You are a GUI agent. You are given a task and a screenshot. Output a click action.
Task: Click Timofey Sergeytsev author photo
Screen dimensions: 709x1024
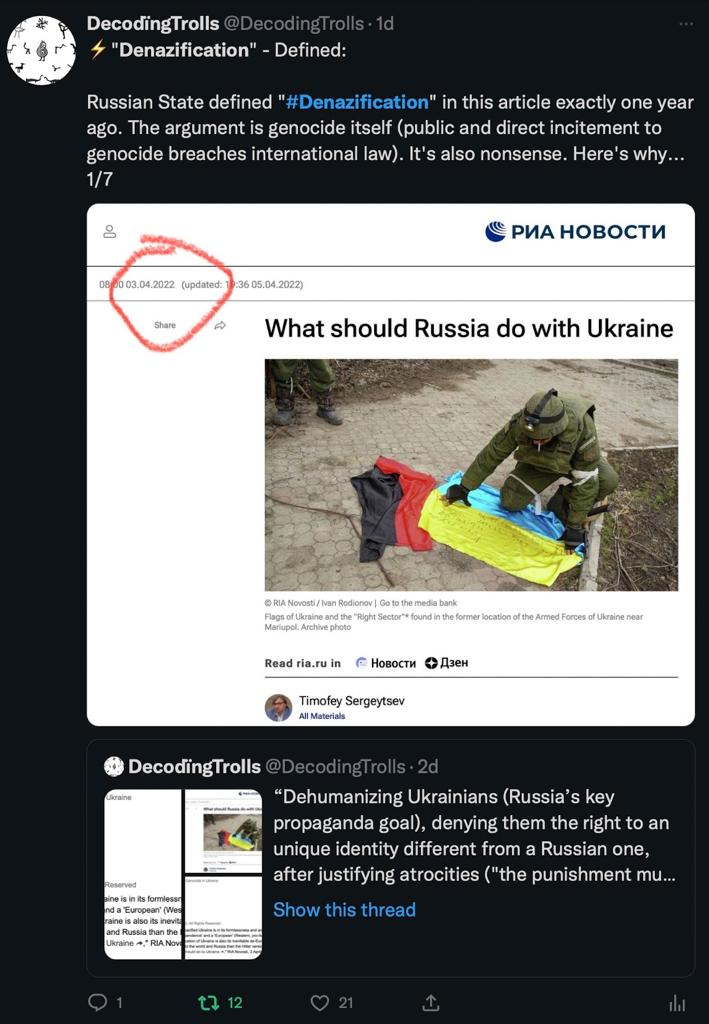click(278, 707)
